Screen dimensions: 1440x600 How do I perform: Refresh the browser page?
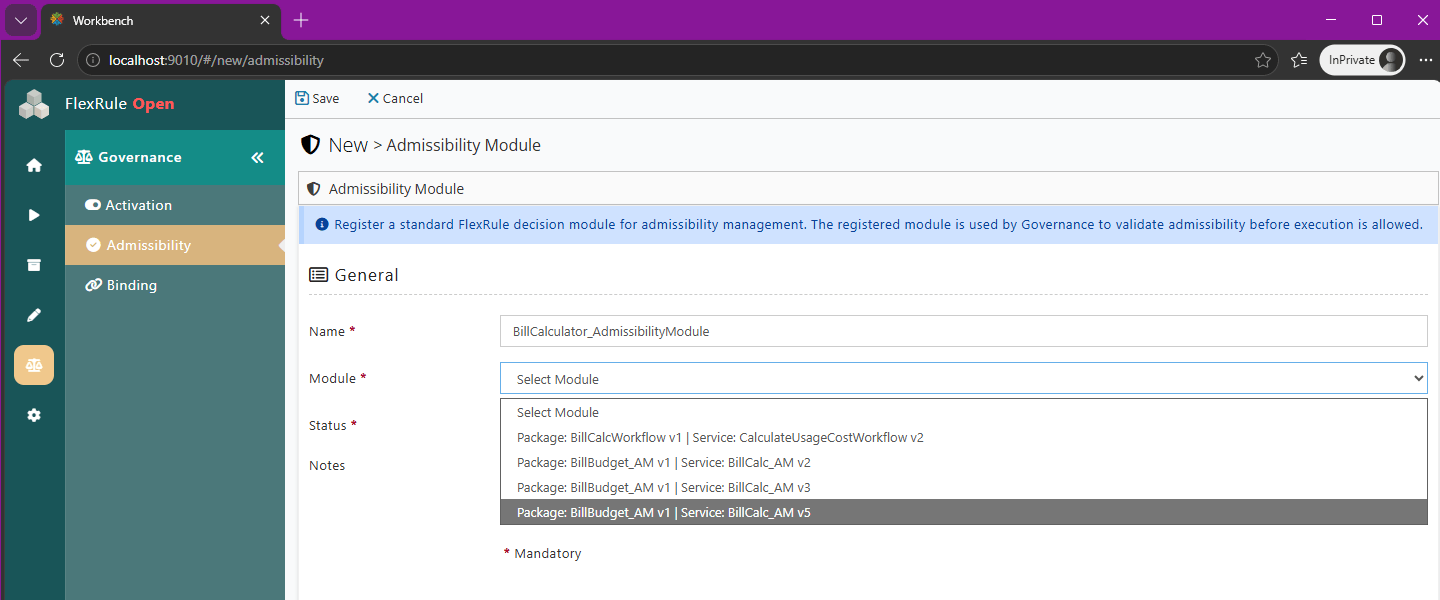click(57, 60)
